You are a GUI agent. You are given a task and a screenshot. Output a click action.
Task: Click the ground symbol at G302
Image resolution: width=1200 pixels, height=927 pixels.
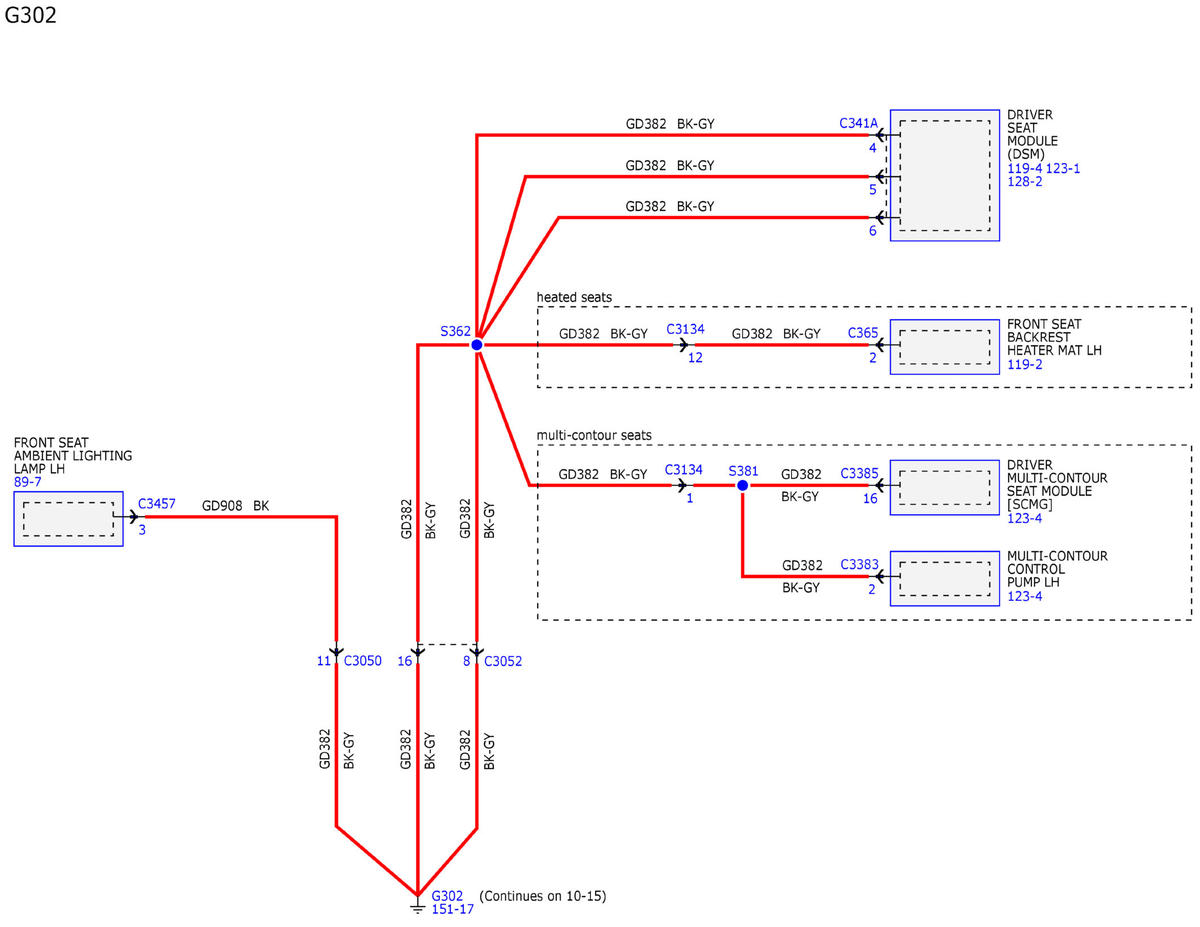pyautogui.click(x=417, y=905)
